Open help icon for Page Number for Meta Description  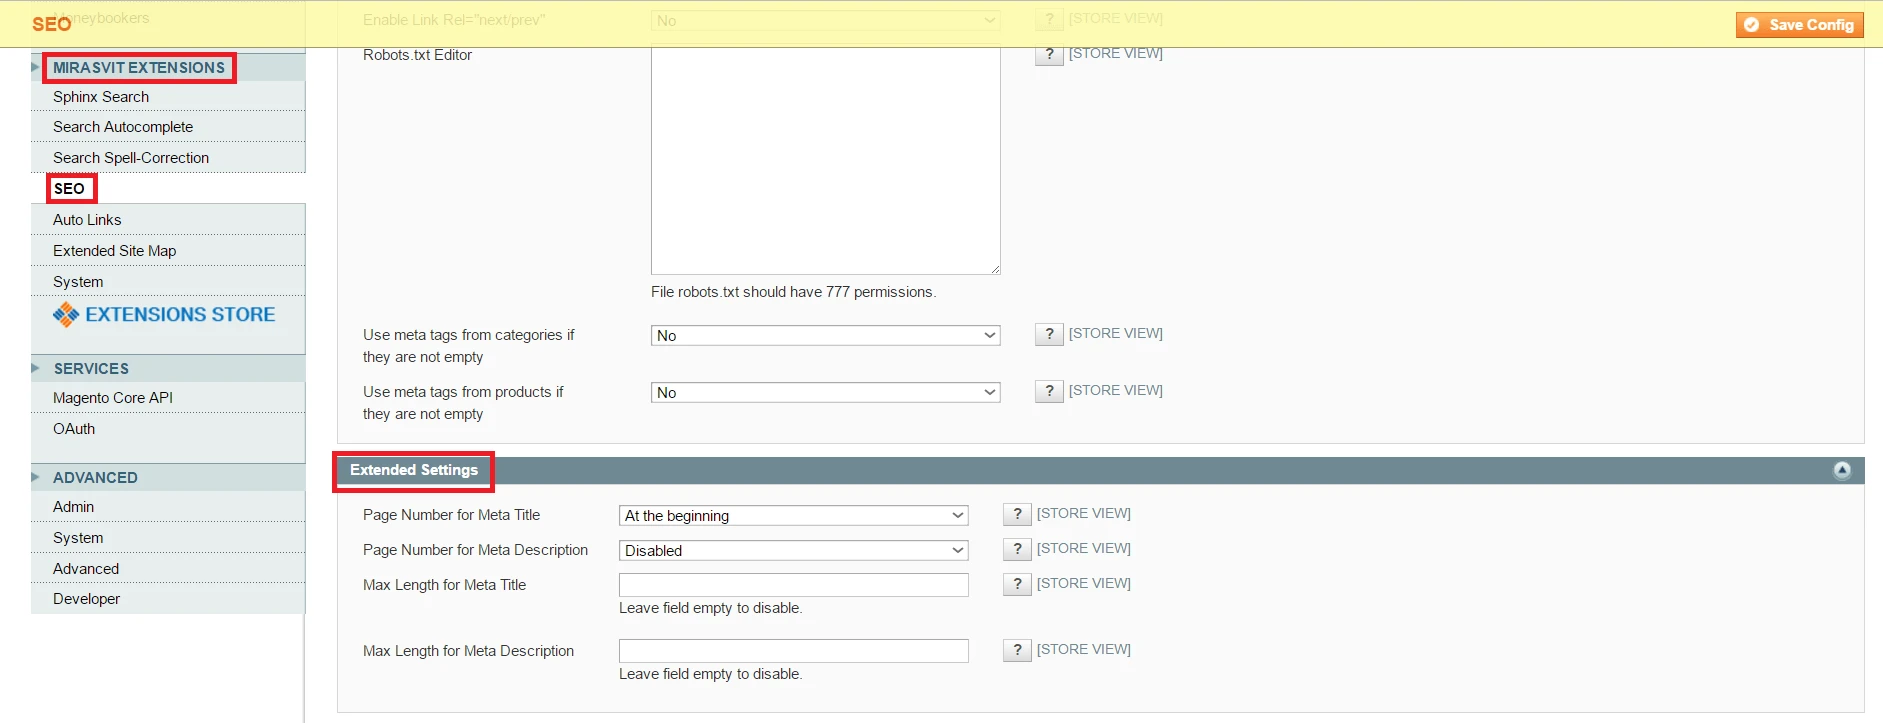[x=1017, y=549]
